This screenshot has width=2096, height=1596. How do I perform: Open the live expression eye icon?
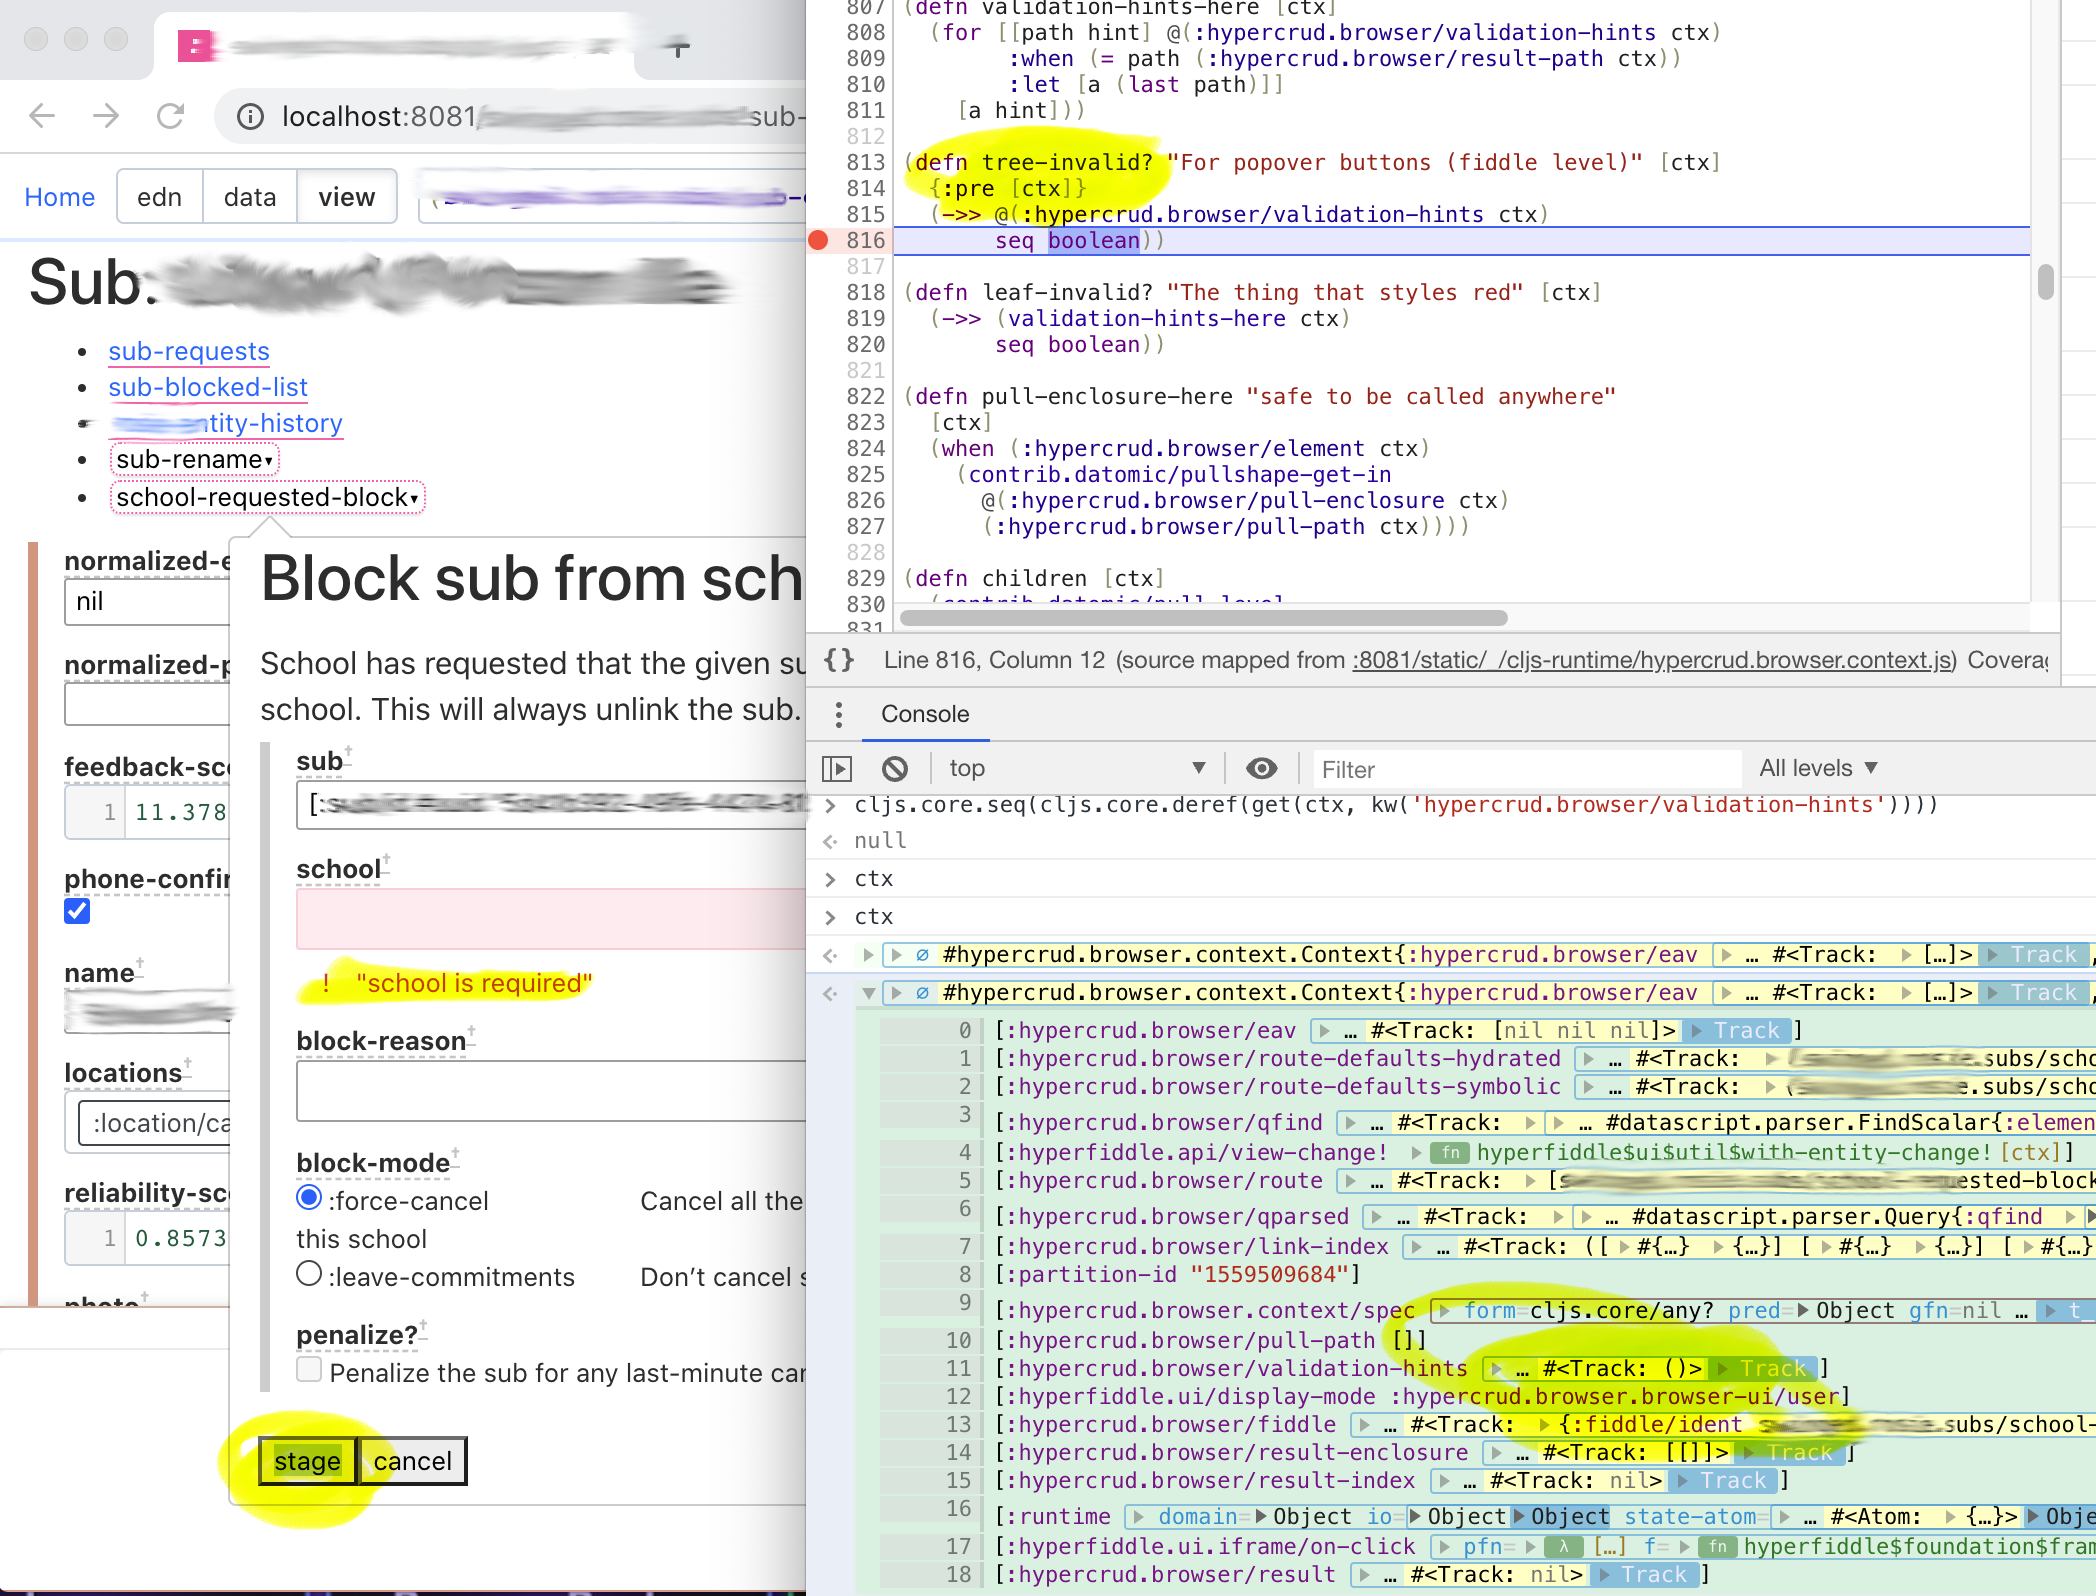[1261, 768]
